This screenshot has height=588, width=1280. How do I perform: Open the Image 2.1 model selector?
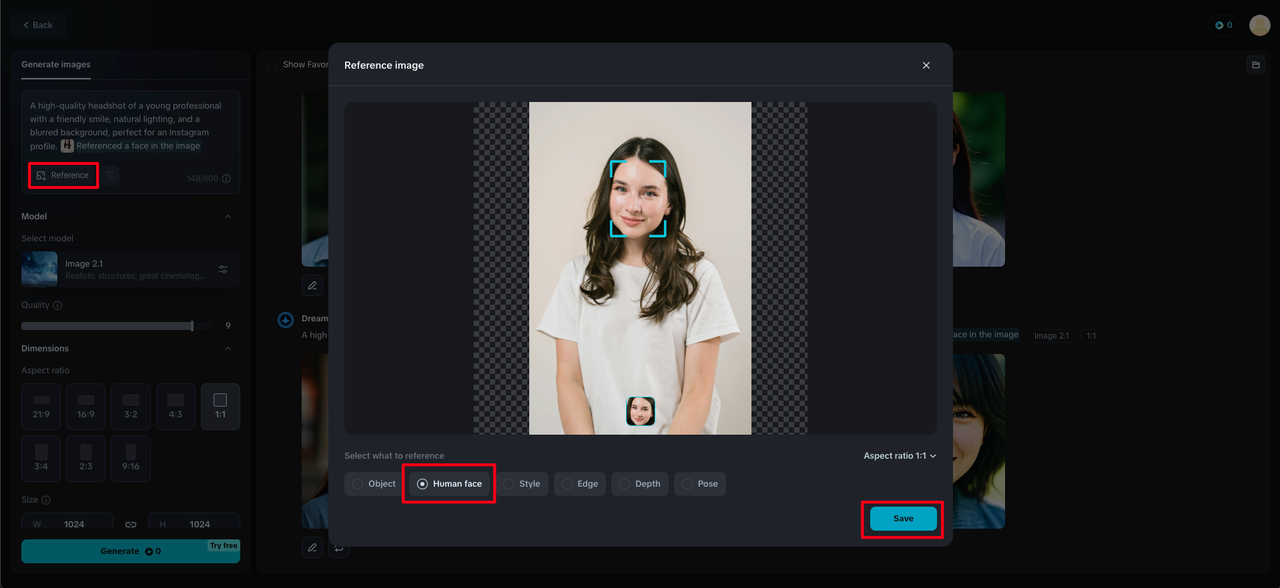point(130,270)
